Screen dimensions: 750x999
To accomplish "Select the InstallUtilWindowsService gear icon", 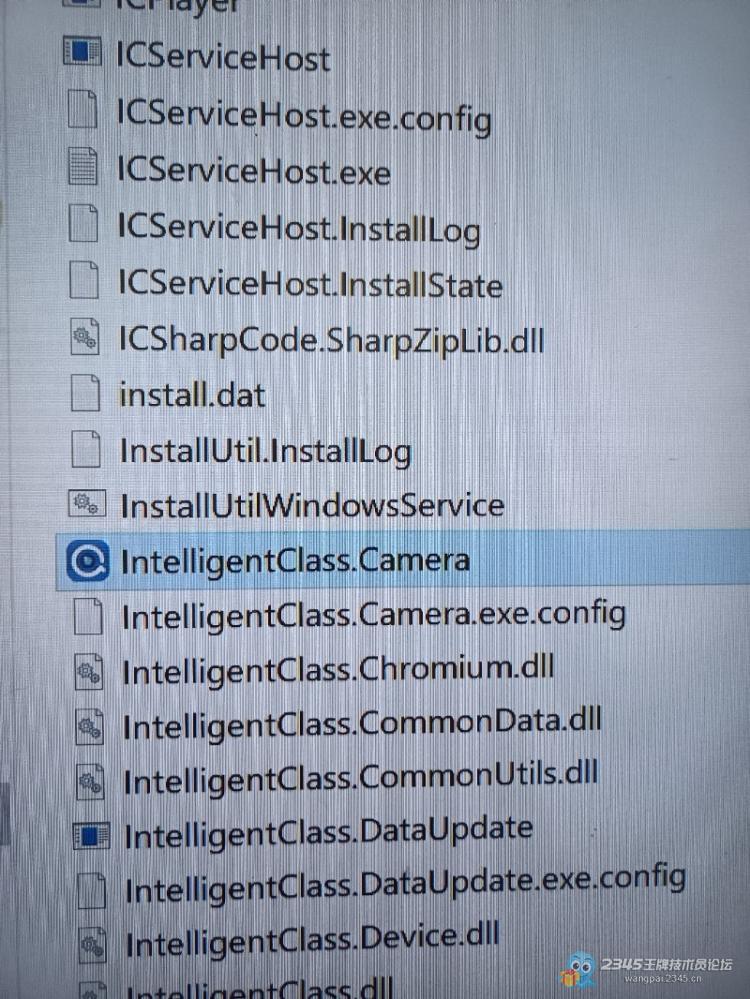I will [87, 504].
